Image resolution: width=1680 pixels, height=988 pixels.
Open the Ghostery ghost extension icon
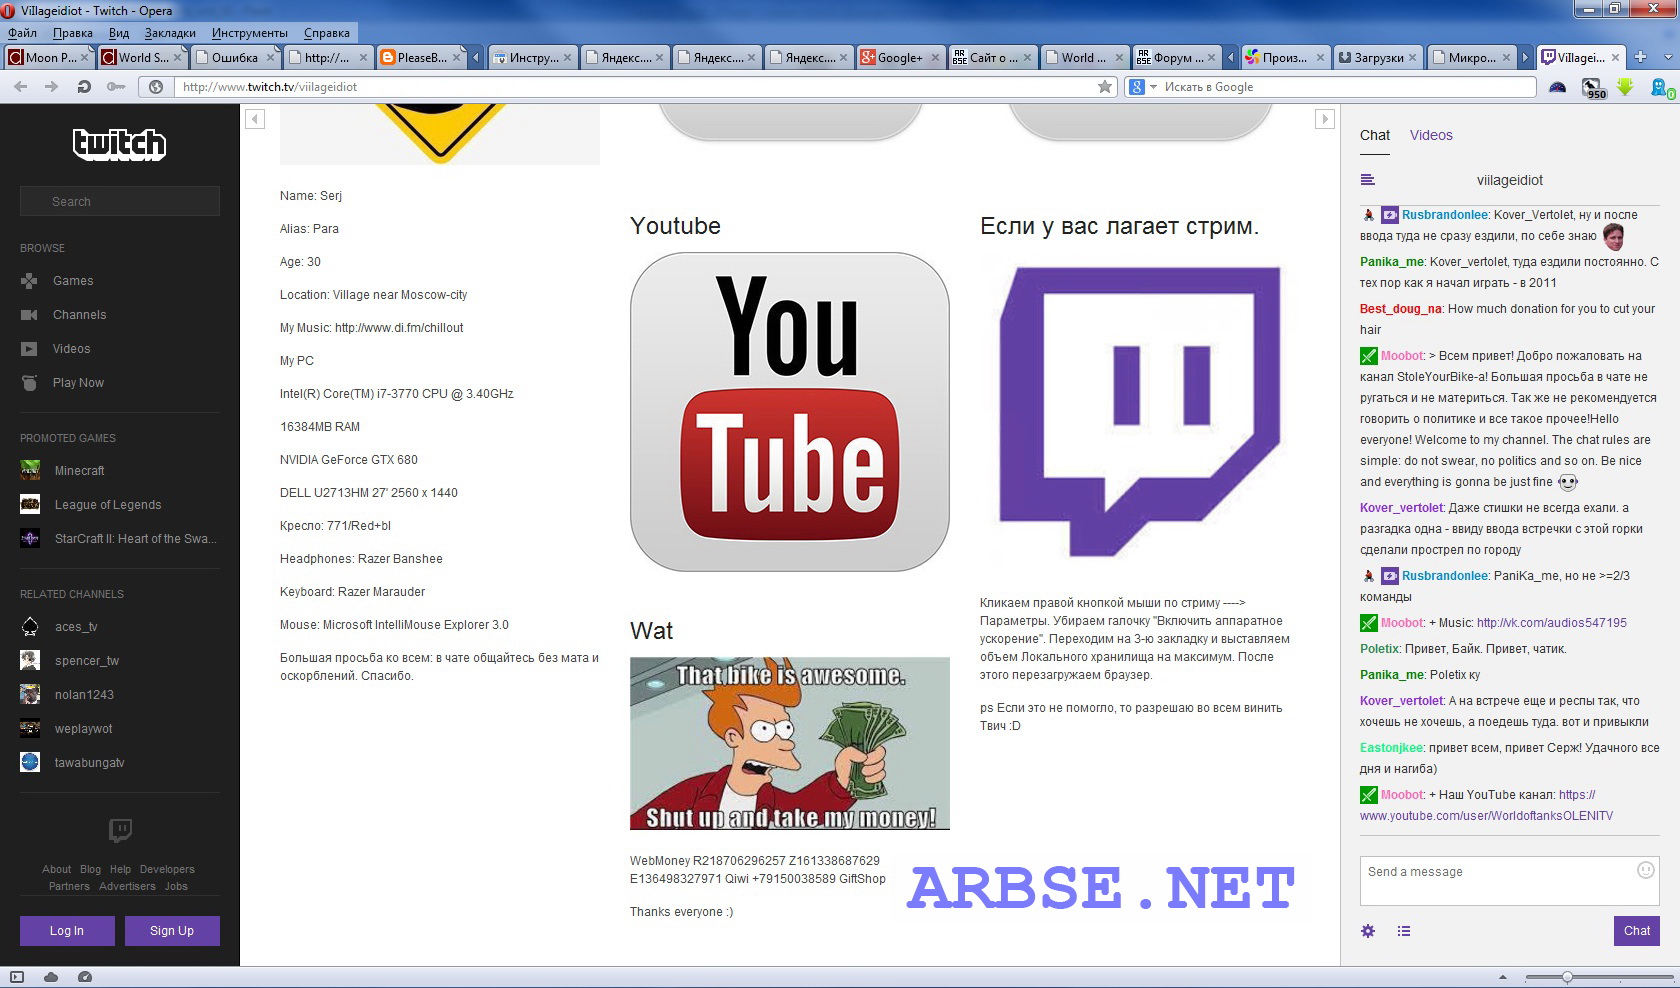pyautogui.click(x=1662, y=88)
